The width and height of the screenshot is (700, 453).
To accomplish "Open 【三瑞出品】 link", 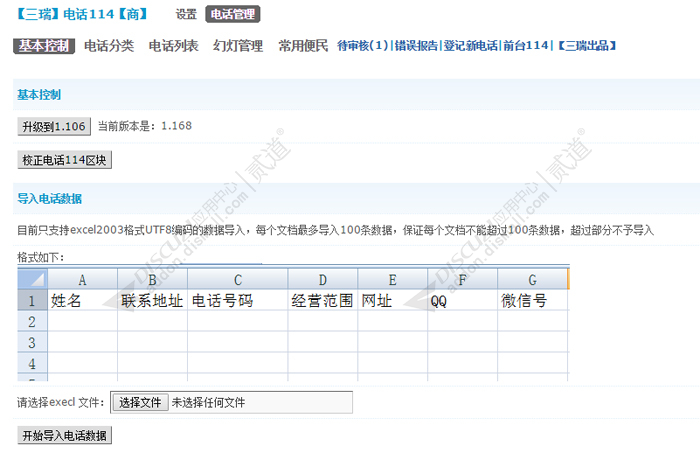I will 587,46.
